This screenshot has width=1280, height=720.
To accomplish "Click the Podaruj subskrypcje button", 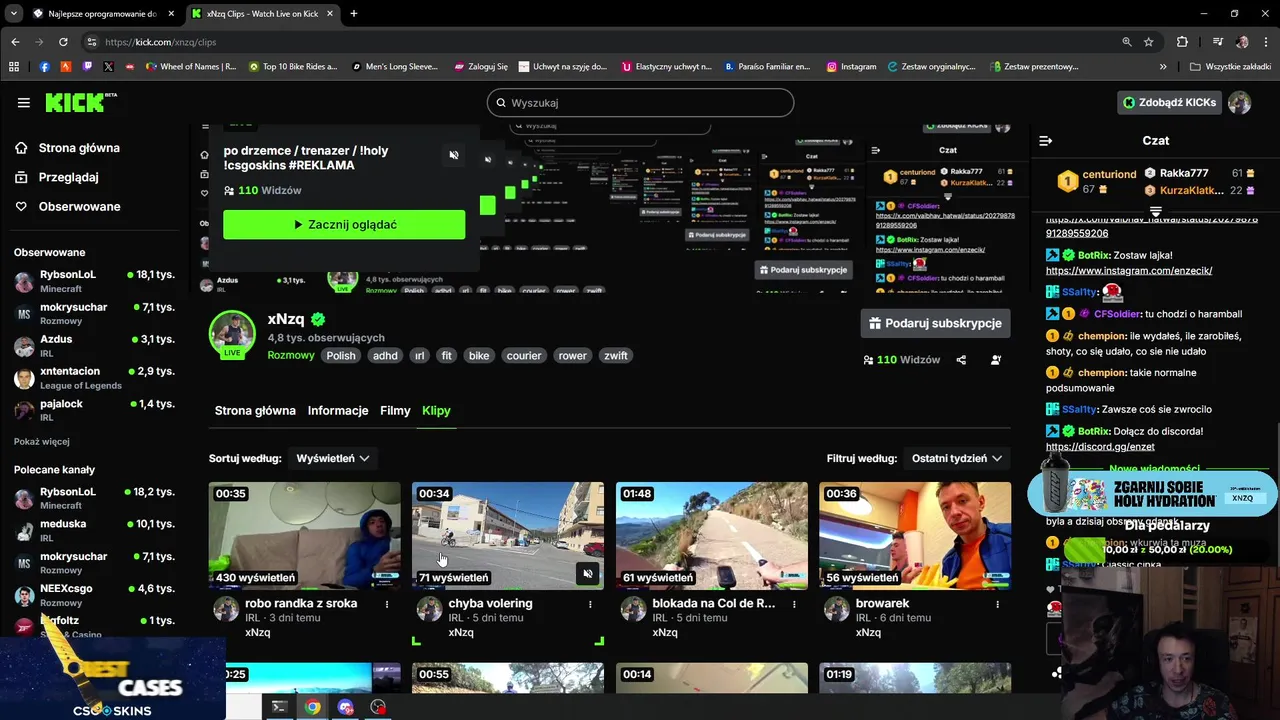I will [935, 323].
